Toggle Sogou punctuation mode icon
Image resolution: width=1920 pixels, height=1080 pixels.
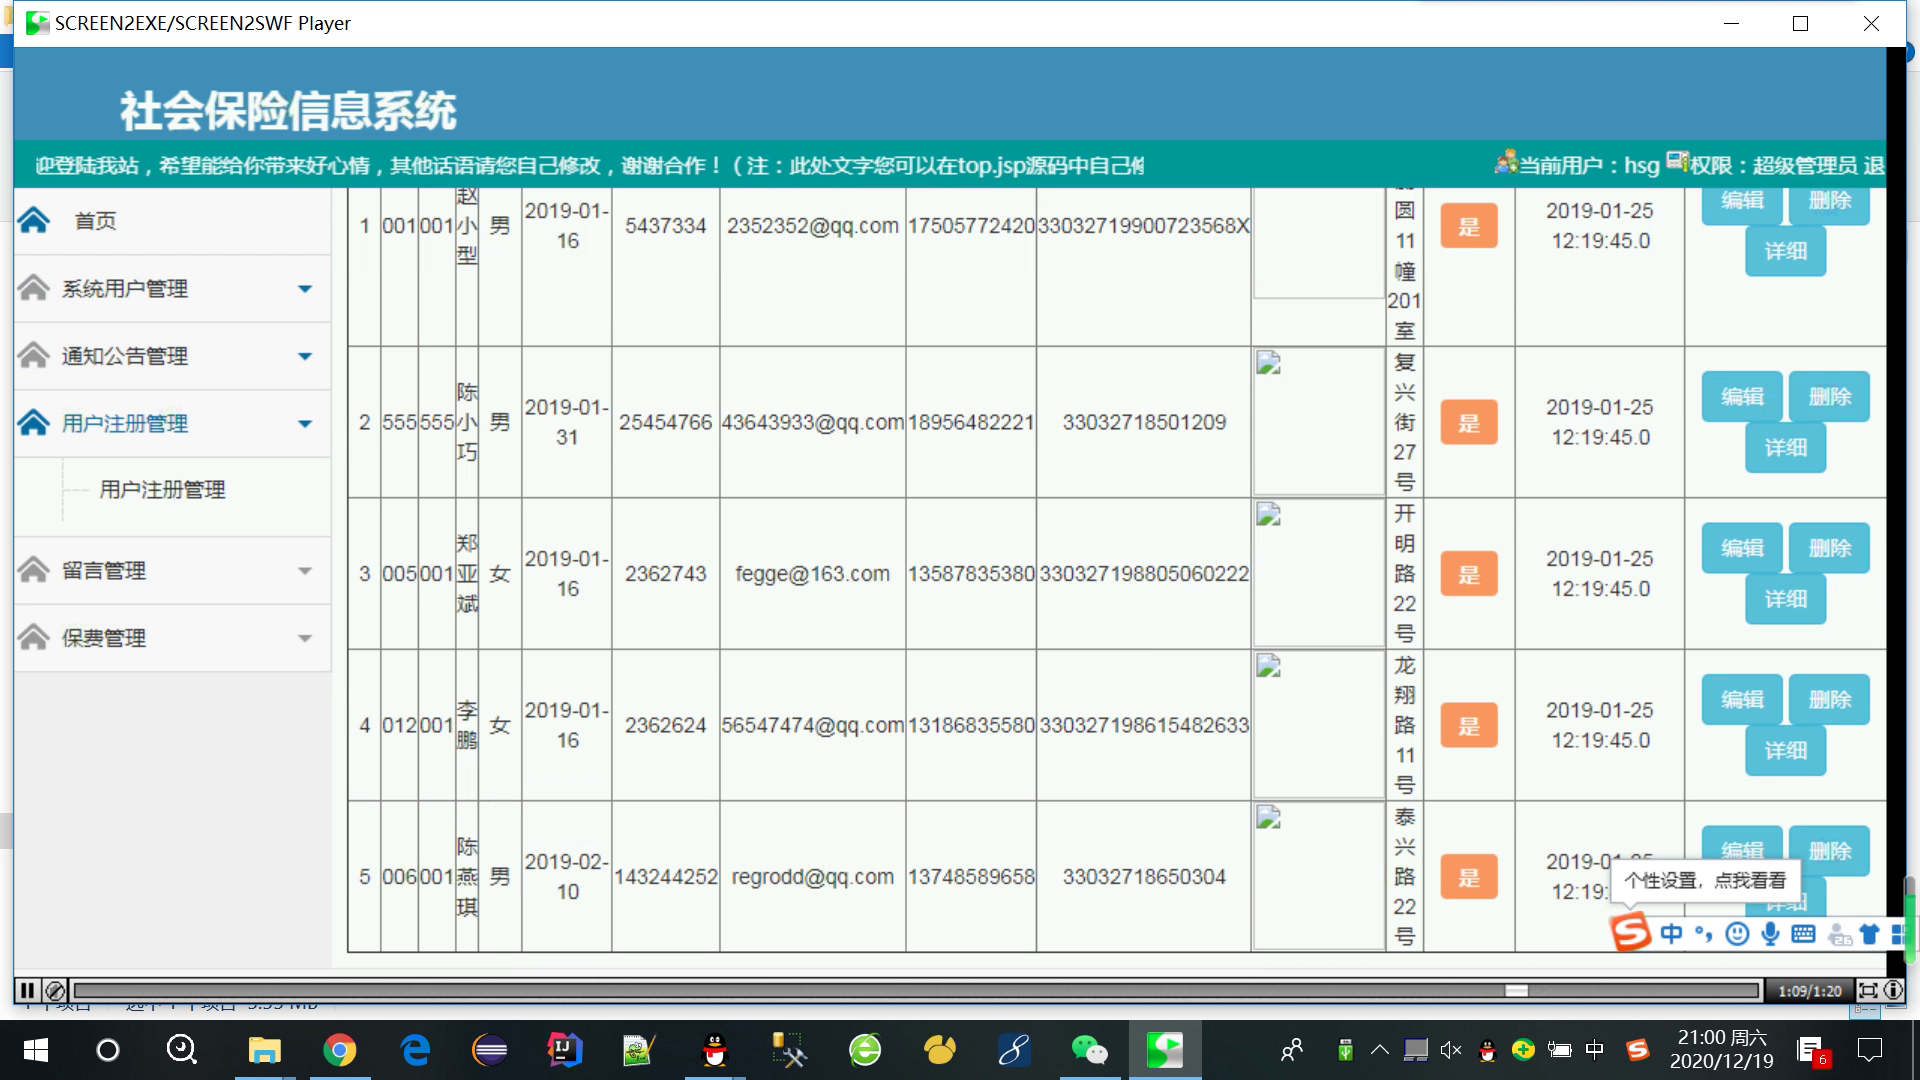point(1704,934)
